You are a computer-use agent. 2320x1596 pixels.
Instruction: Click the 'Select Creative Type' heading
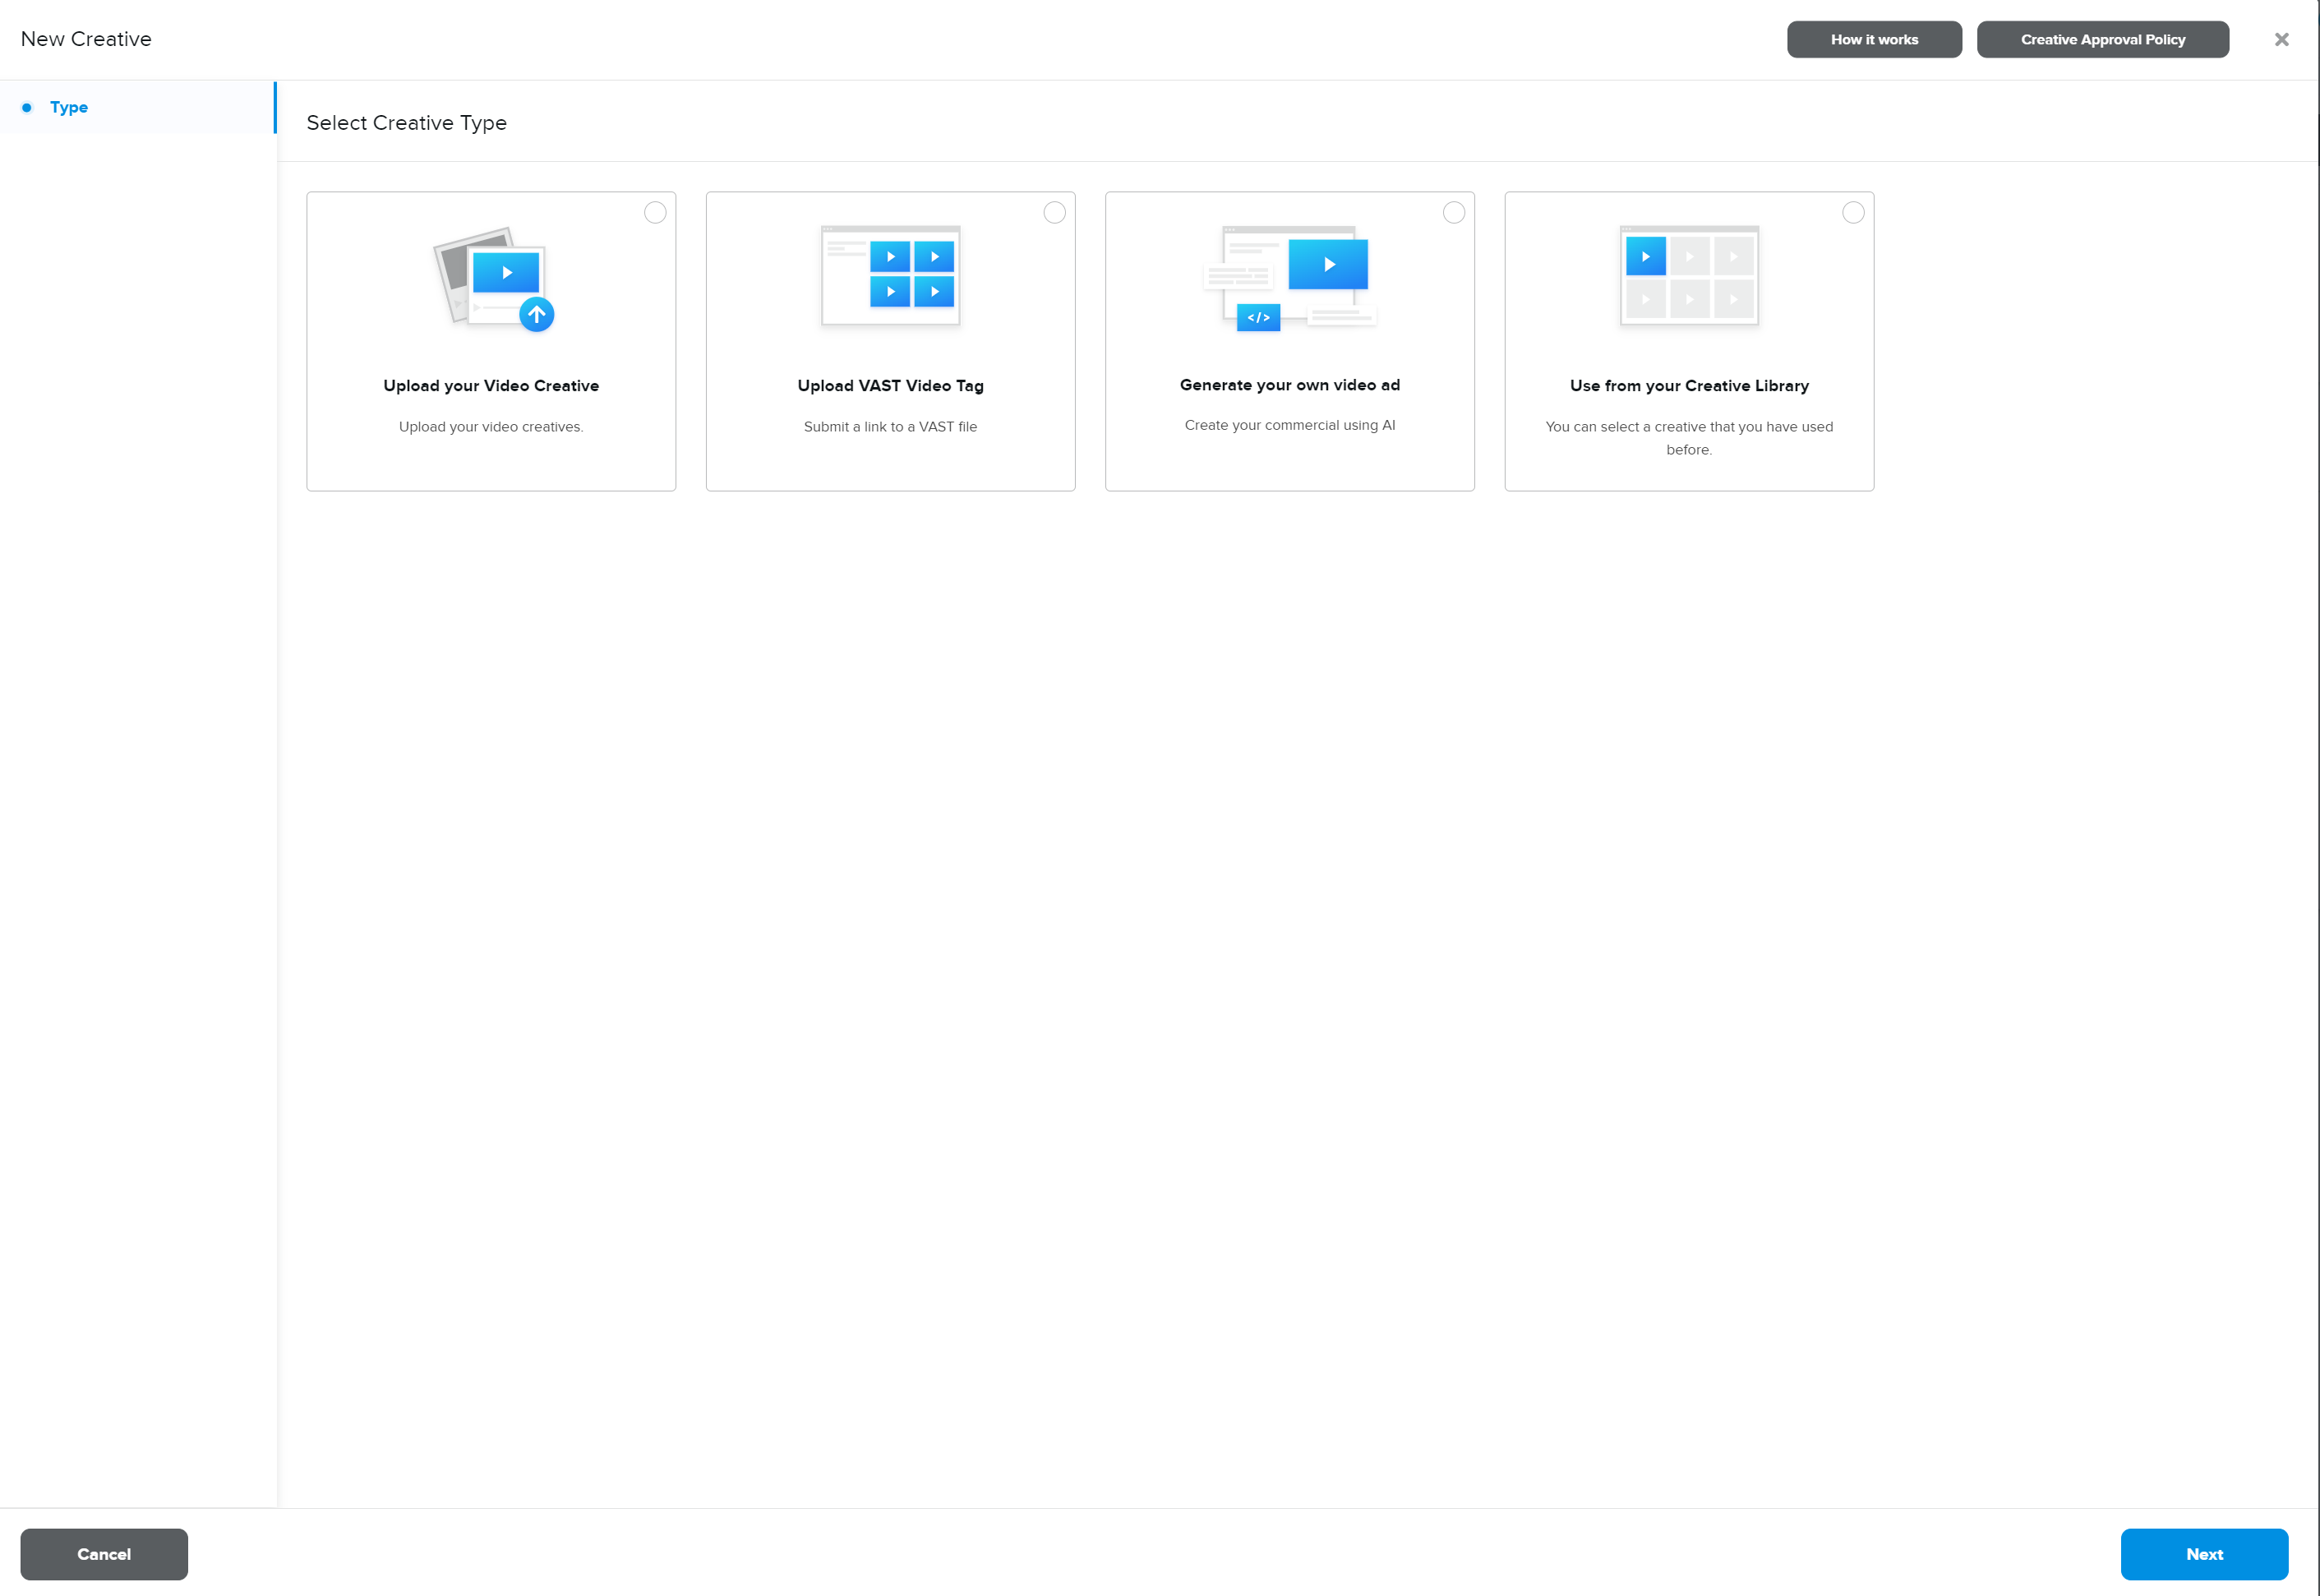(x=406, y=123)
